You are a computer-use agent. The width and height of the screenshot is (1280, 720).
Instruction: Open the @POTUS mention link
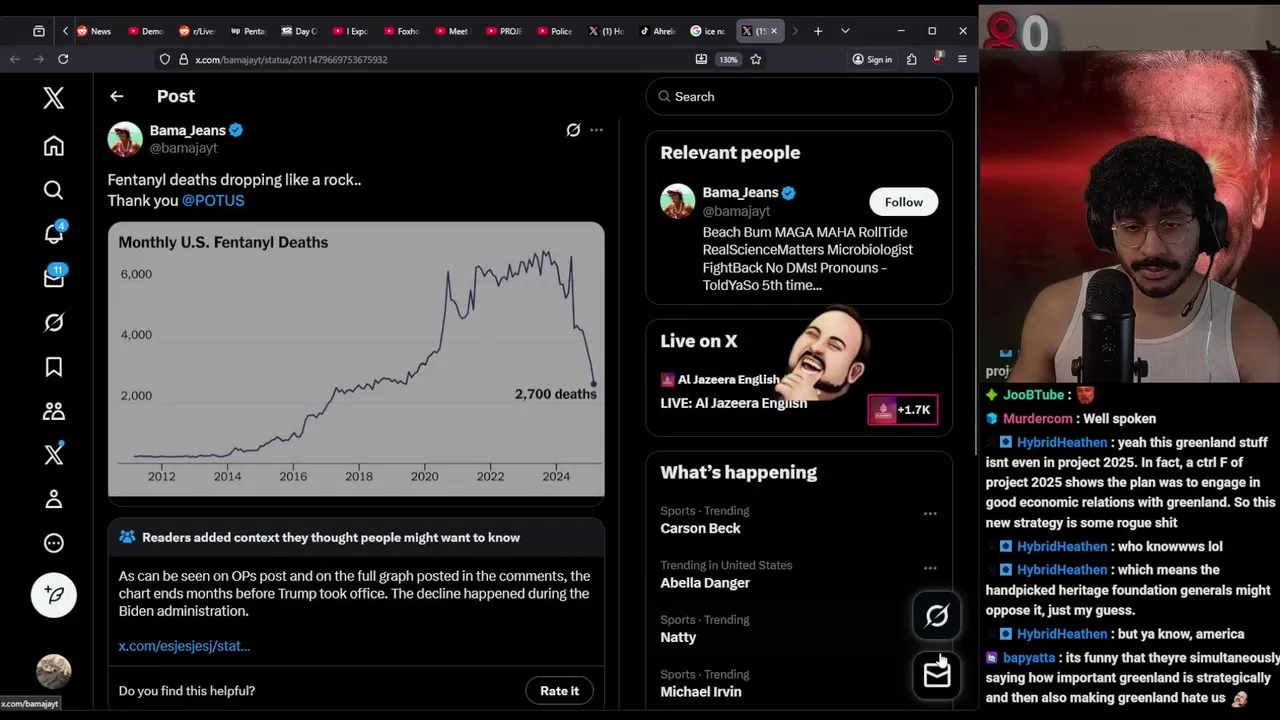pos(213,200)
